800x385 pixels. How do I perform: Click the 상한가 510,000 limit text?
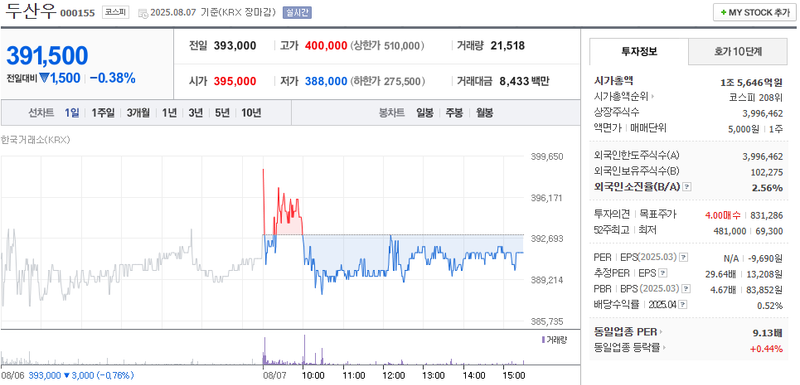coord(387,46)
